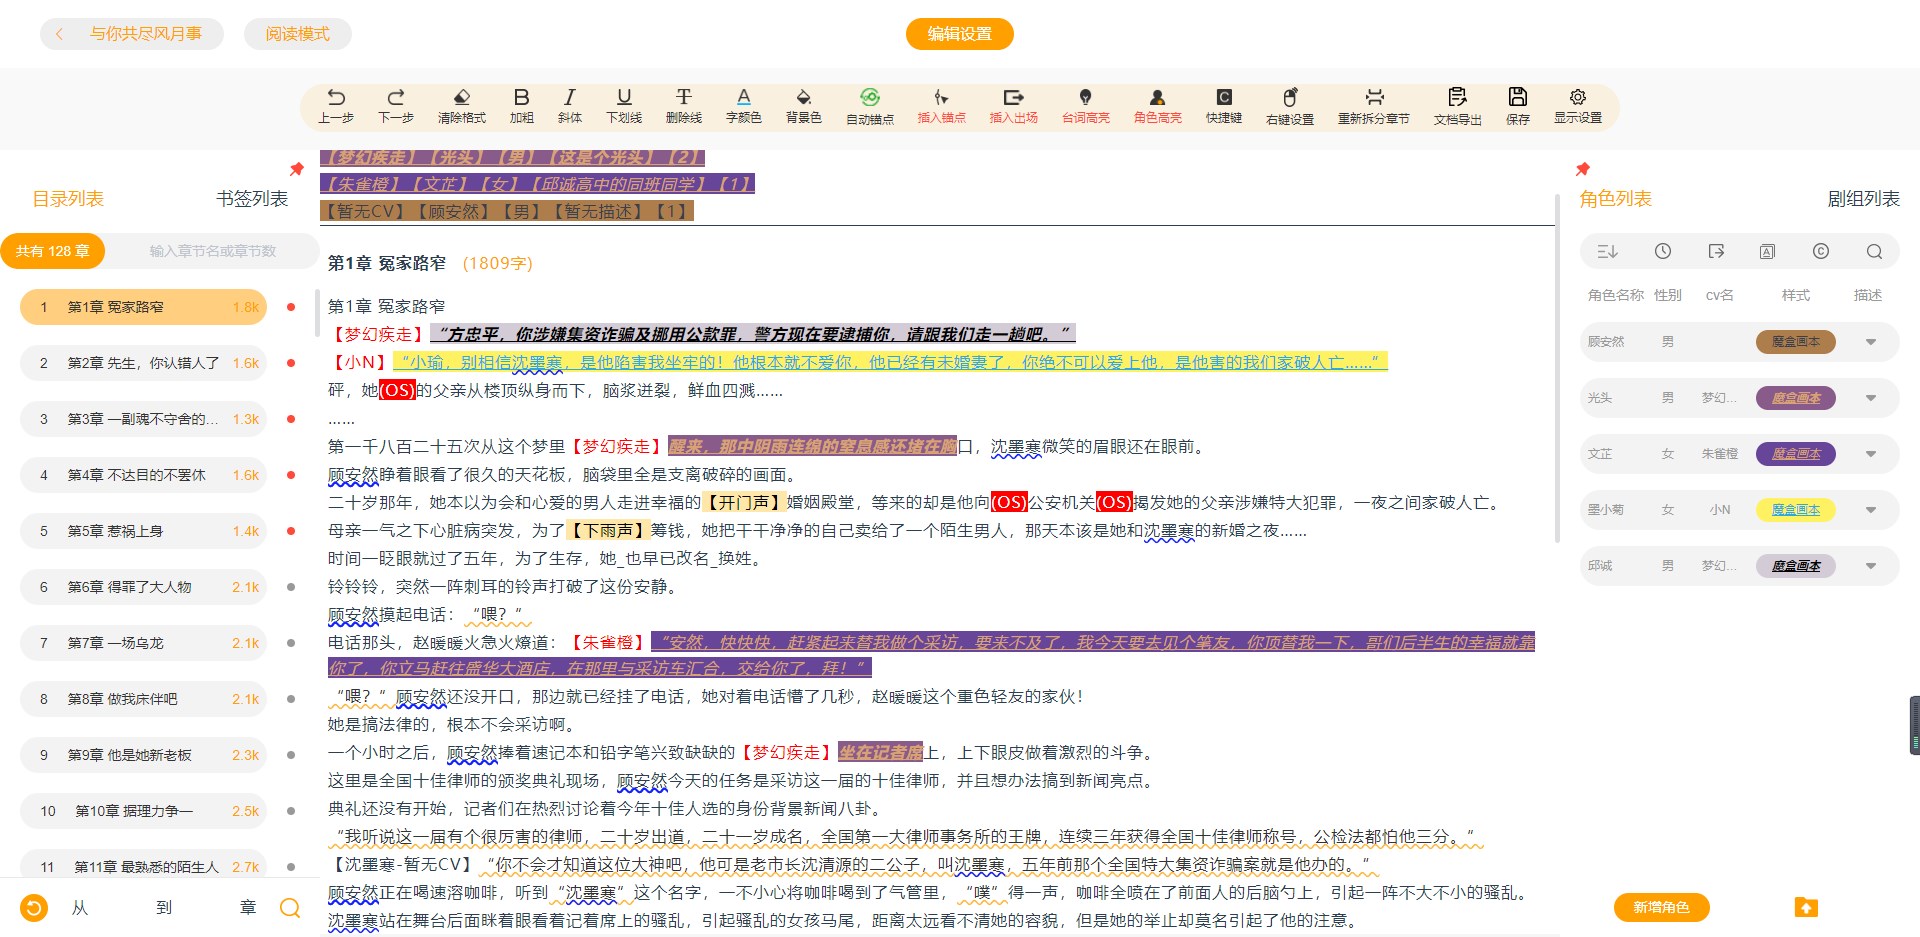The height and width of the screenshot is (937, 1920).
Task: Click role list sort icon
Action: click(1607, 252)
